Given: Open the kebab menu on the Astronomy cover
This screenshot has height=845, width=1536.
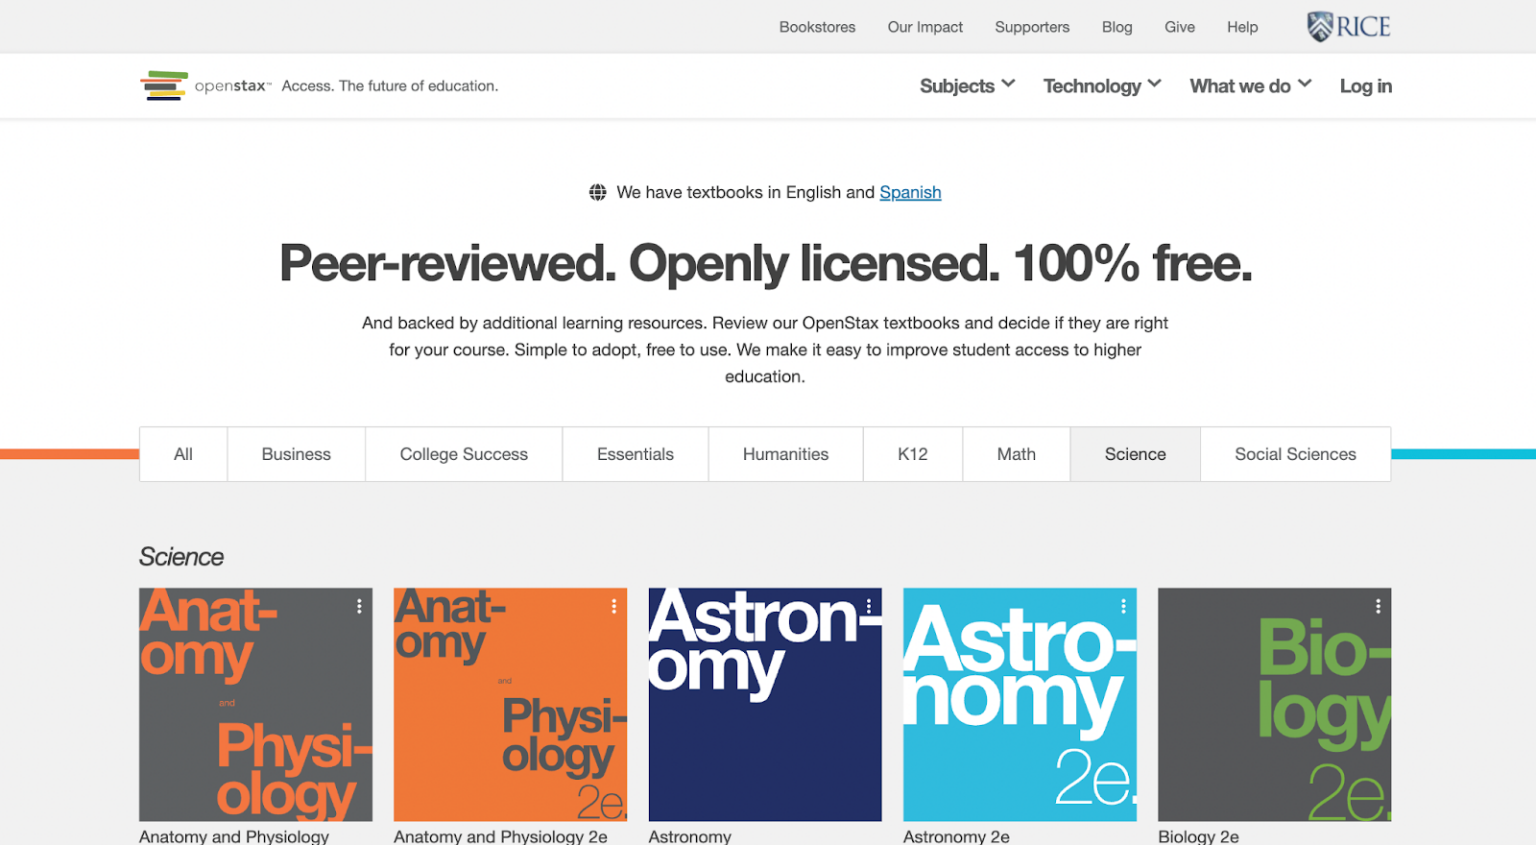Looking at the screenshot, I should coord(870,605).
